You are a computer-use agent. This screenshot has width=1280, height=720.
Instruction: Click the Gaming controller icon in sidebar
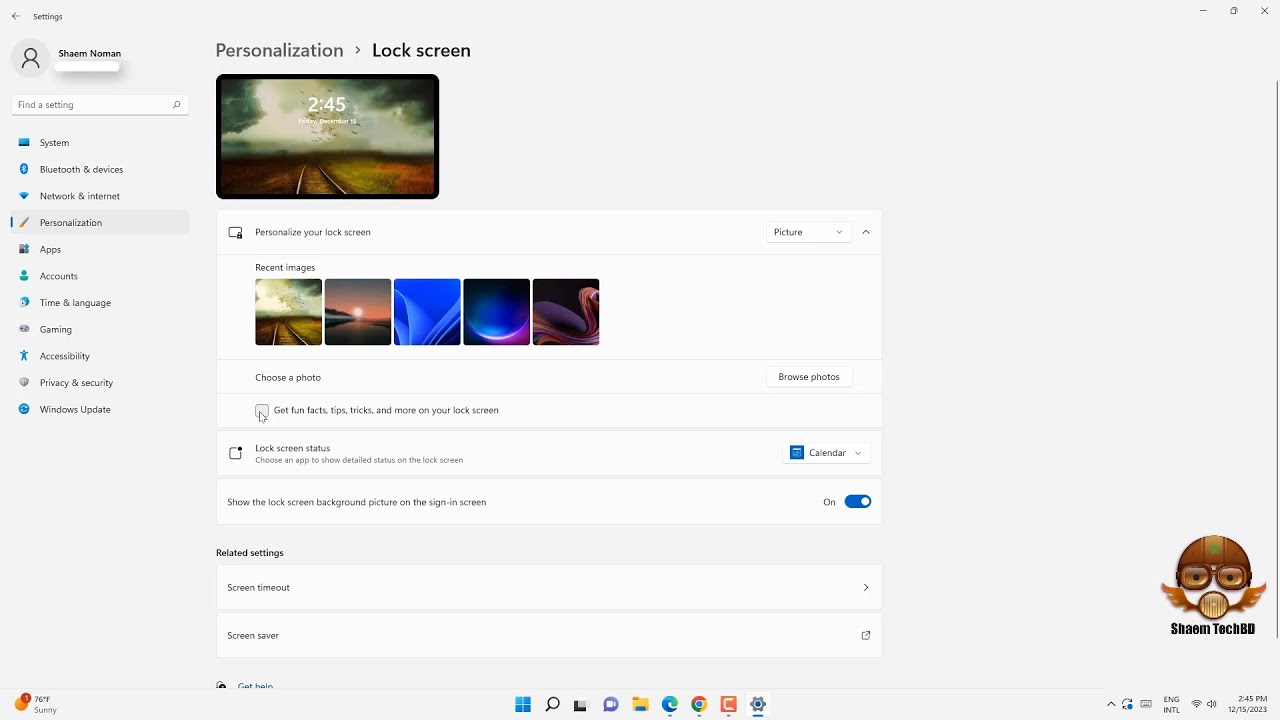(24, 329)
